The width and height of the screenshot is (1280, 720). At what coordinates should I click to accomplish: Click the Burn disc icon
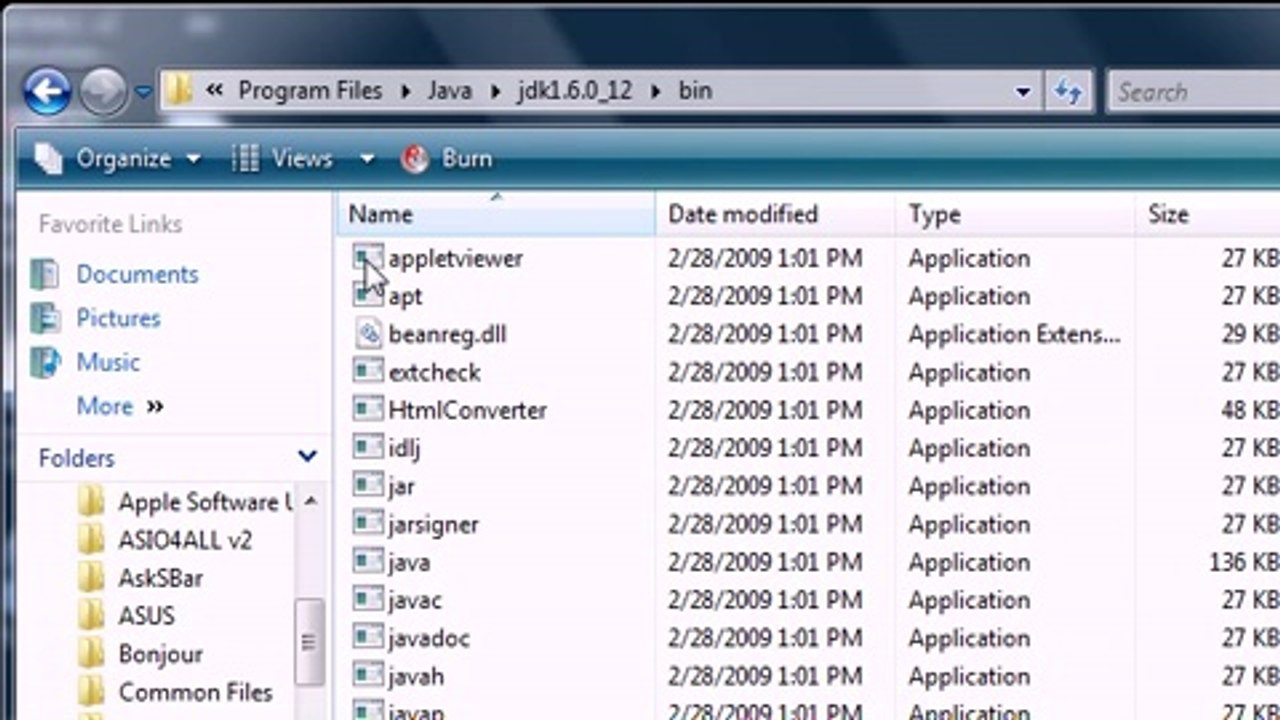coord(415,158)
